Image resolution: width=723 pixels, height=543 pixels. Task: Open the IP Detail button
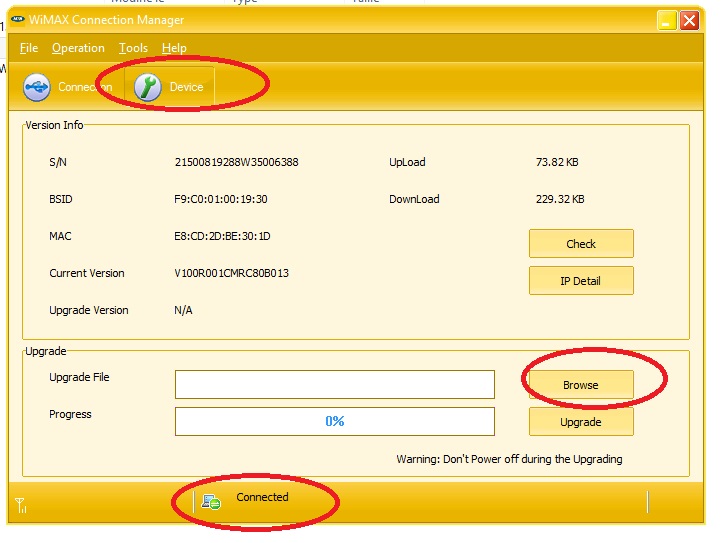[x=581, y=280]
